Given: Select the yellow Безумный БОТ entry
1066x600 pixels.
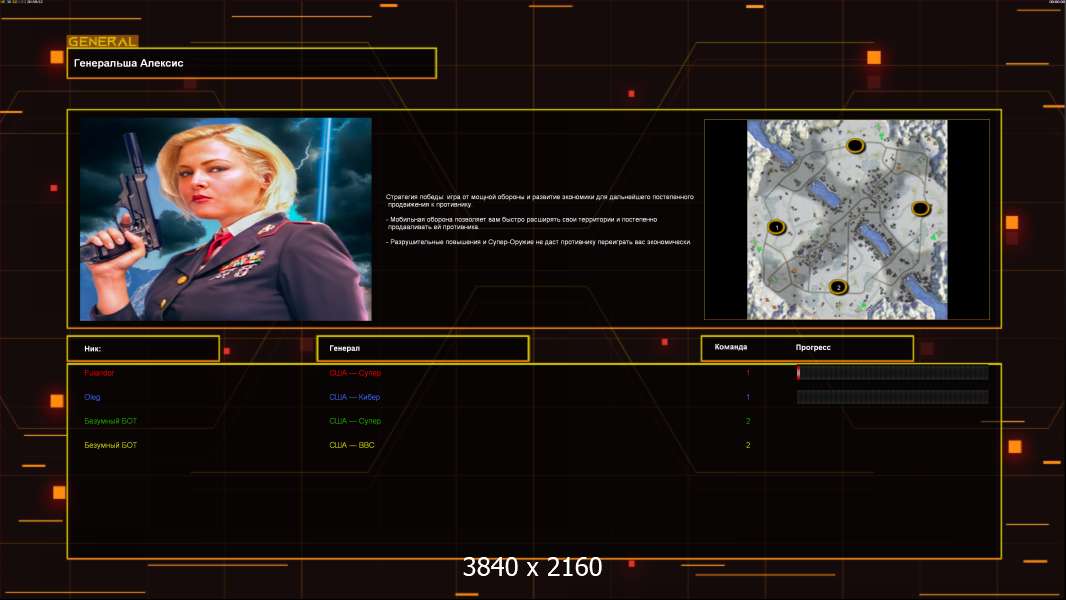Looking at the screenshot, I should click(x=111, y=445).
